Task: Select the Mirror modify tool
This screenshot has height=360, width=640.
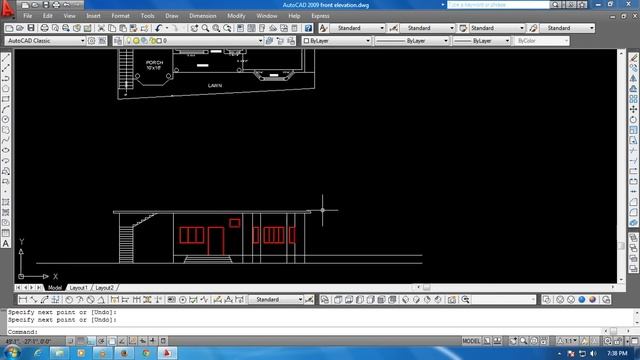Action: pyautogui.click(x=633, y=78)
